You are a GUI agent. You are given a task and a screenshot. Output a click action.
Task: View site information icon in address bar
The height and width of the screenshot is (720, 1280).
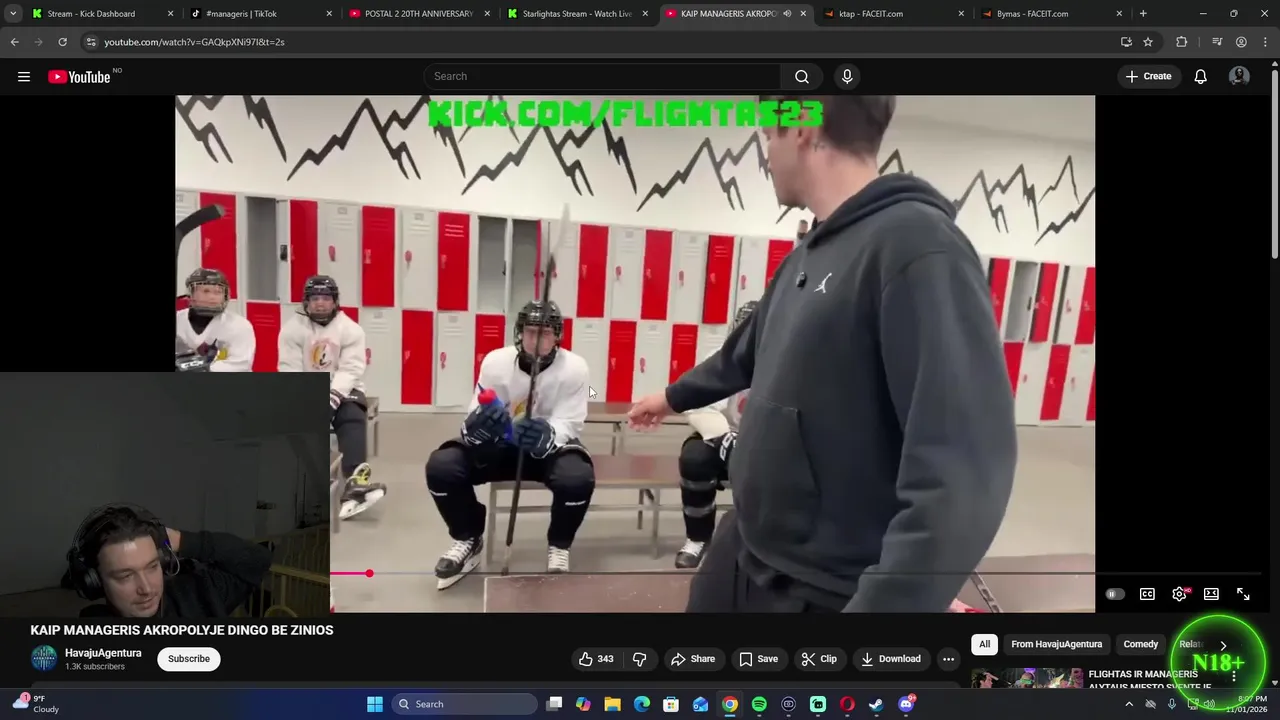click(91, 42)
